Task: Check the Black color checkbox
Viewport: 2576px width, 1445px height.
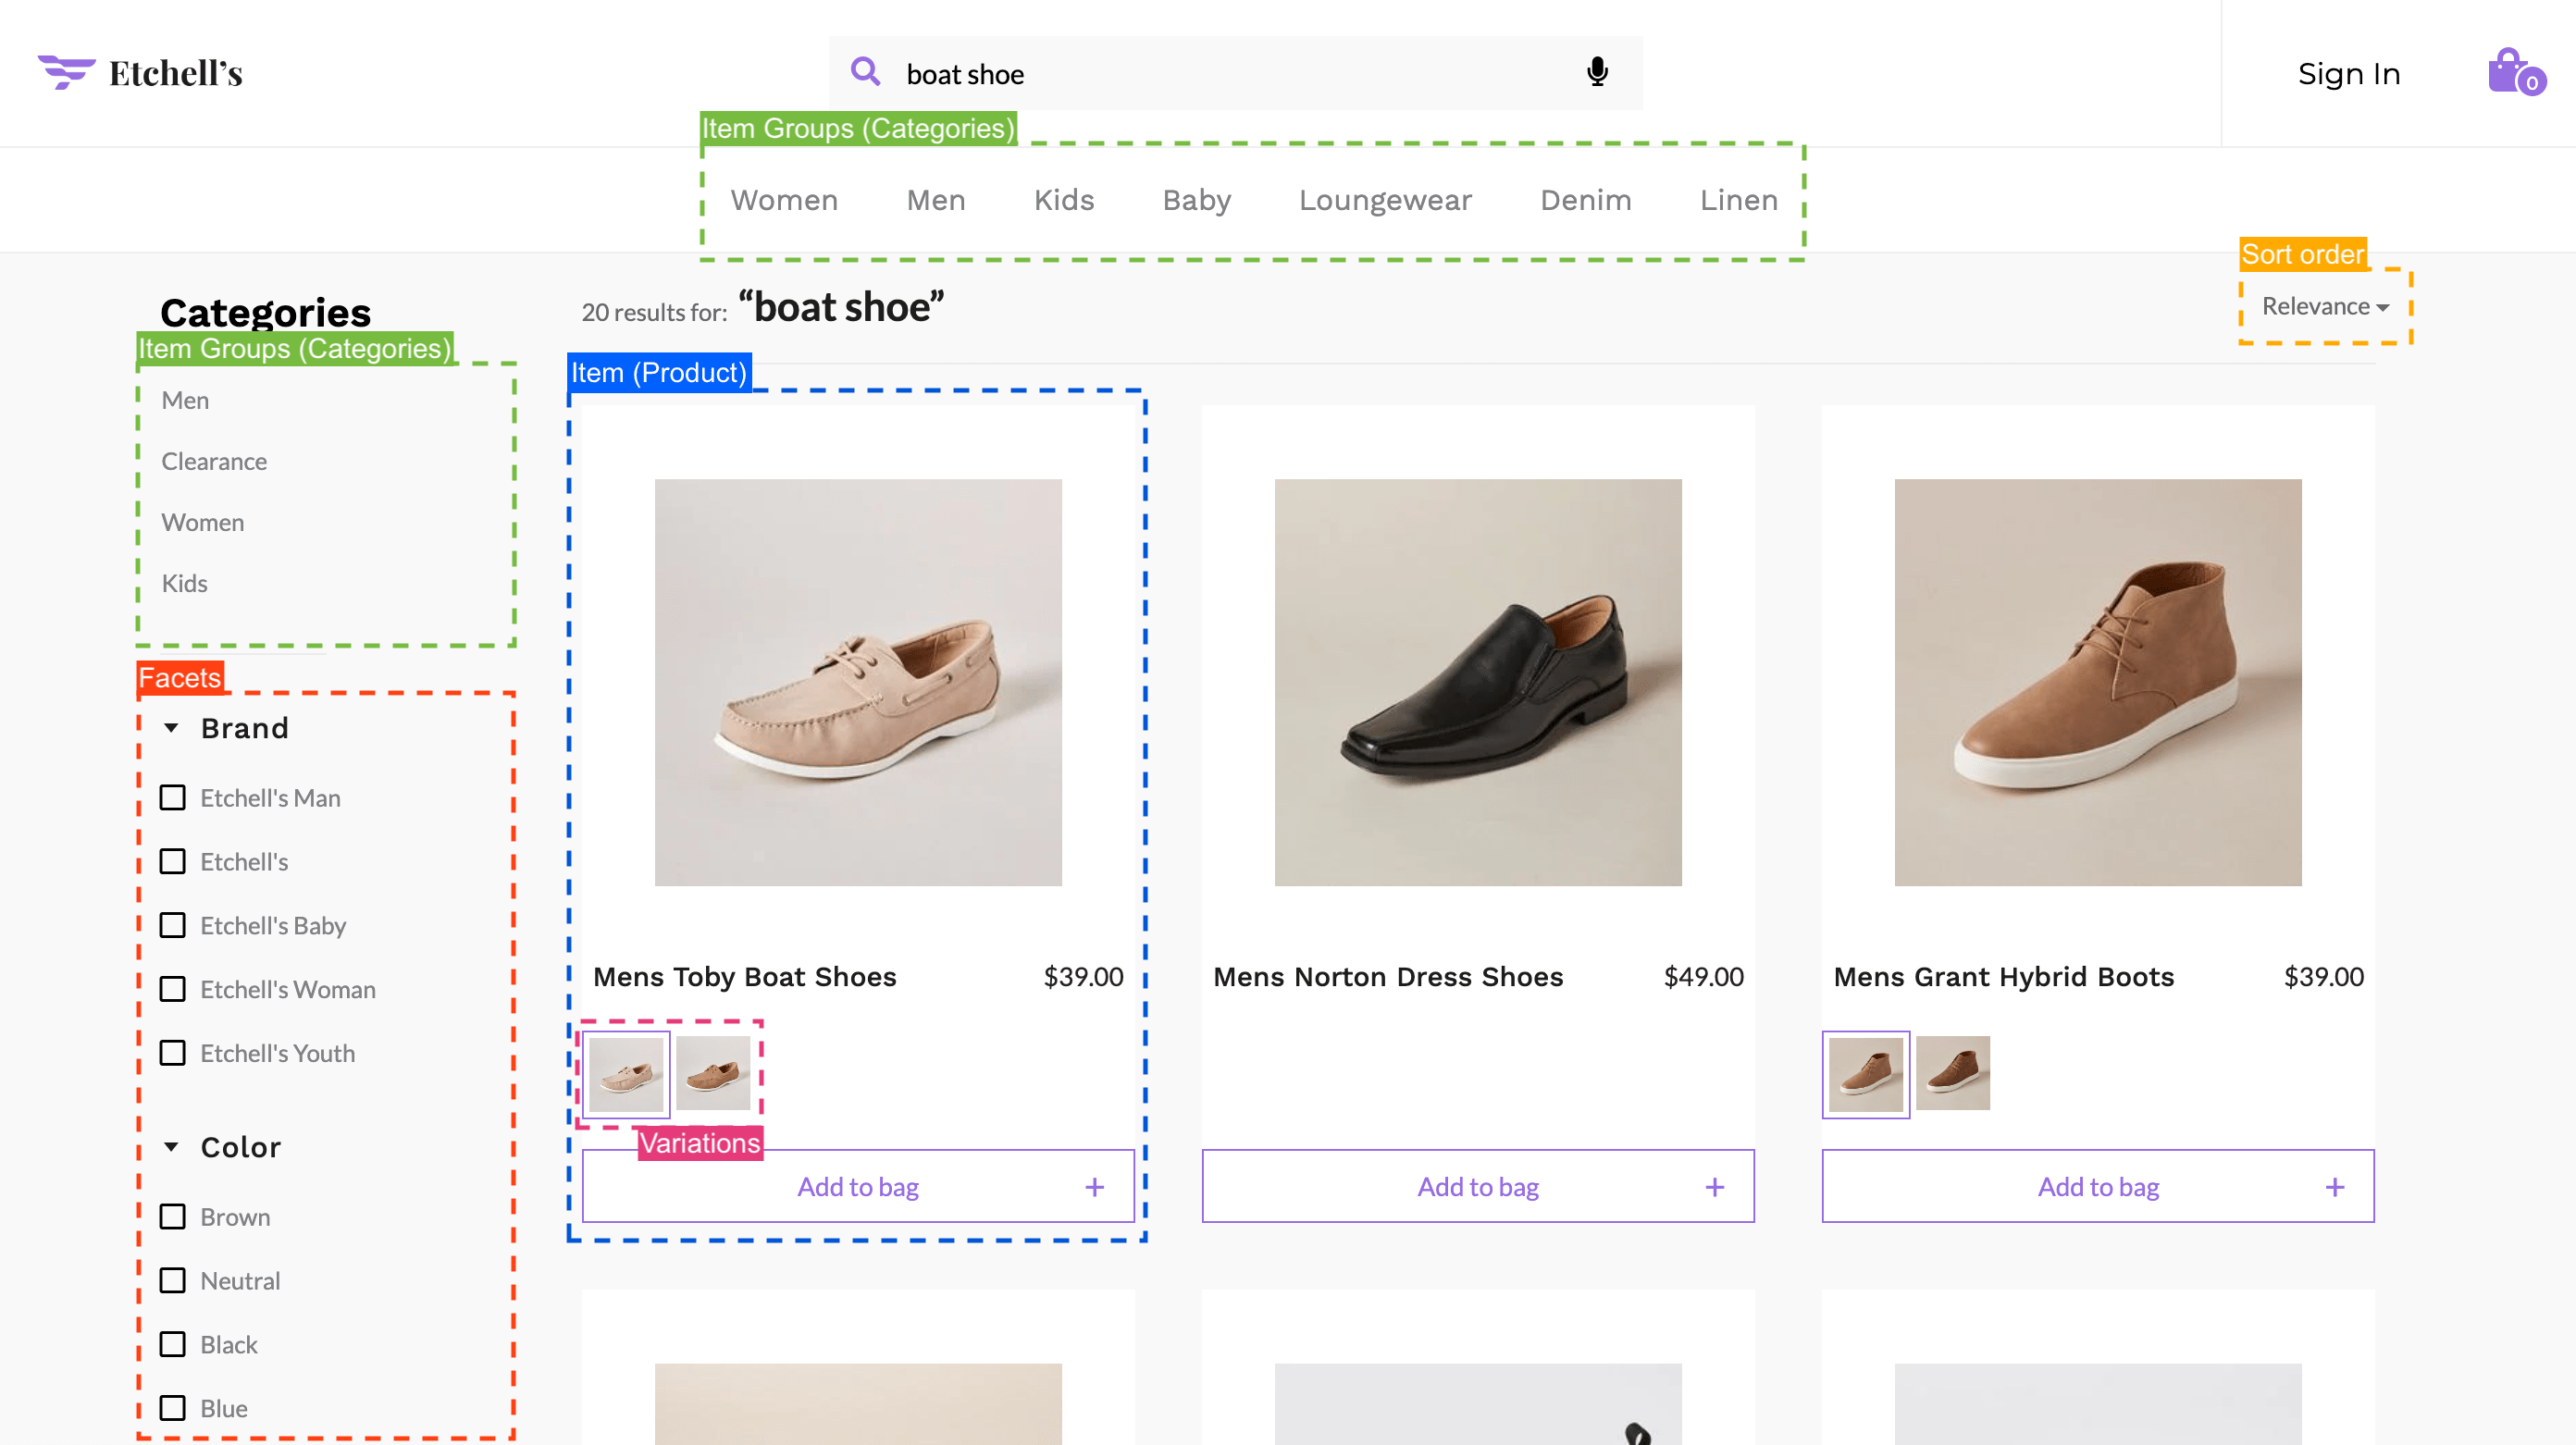Action: tap(173, 1345)
